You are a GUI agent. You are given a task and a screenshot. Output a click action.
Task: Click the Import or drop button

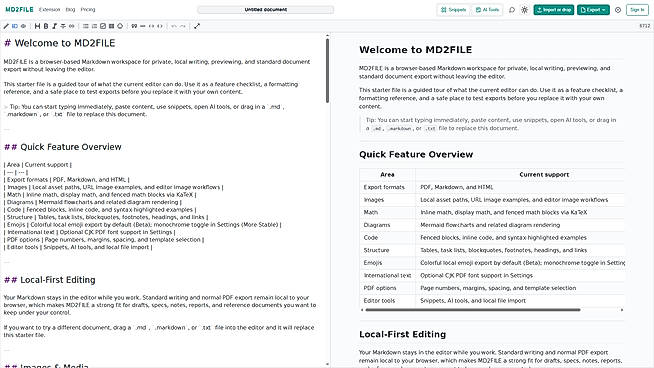[x=553, y=10]
